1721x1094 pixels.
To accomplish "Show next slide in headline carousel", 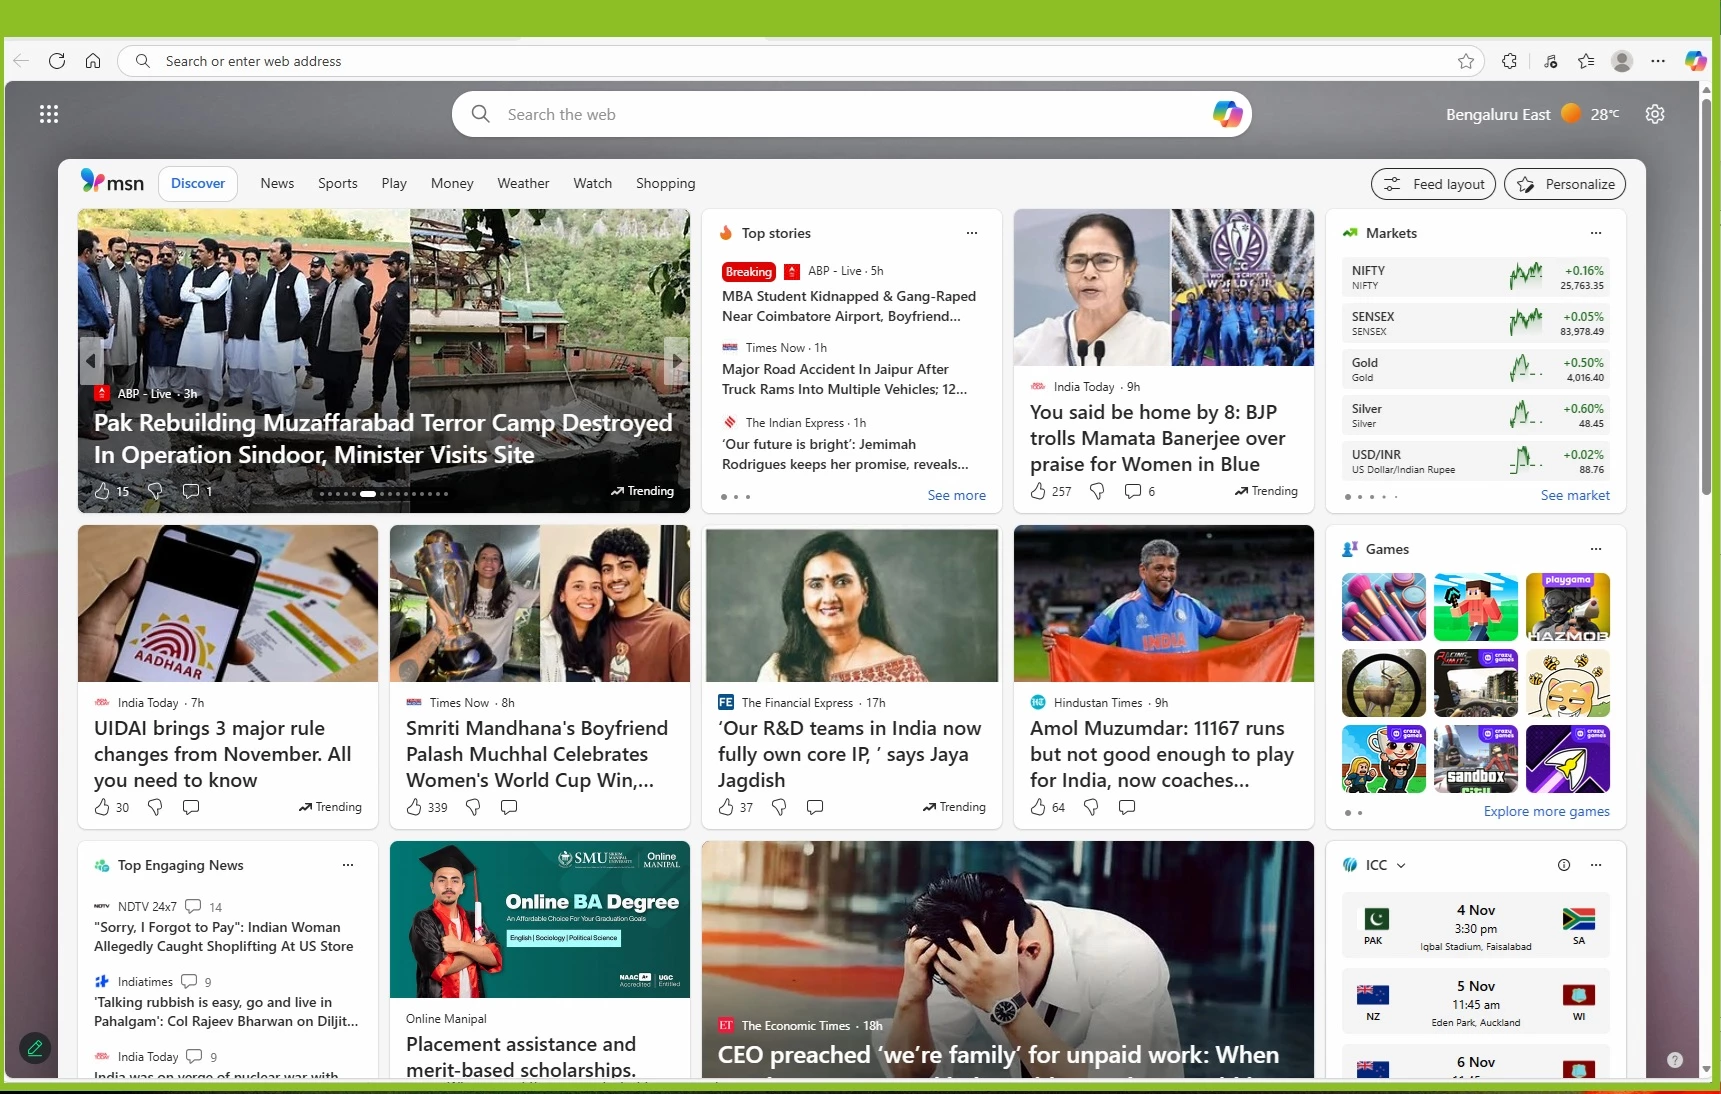I will (x=676, y=361).
